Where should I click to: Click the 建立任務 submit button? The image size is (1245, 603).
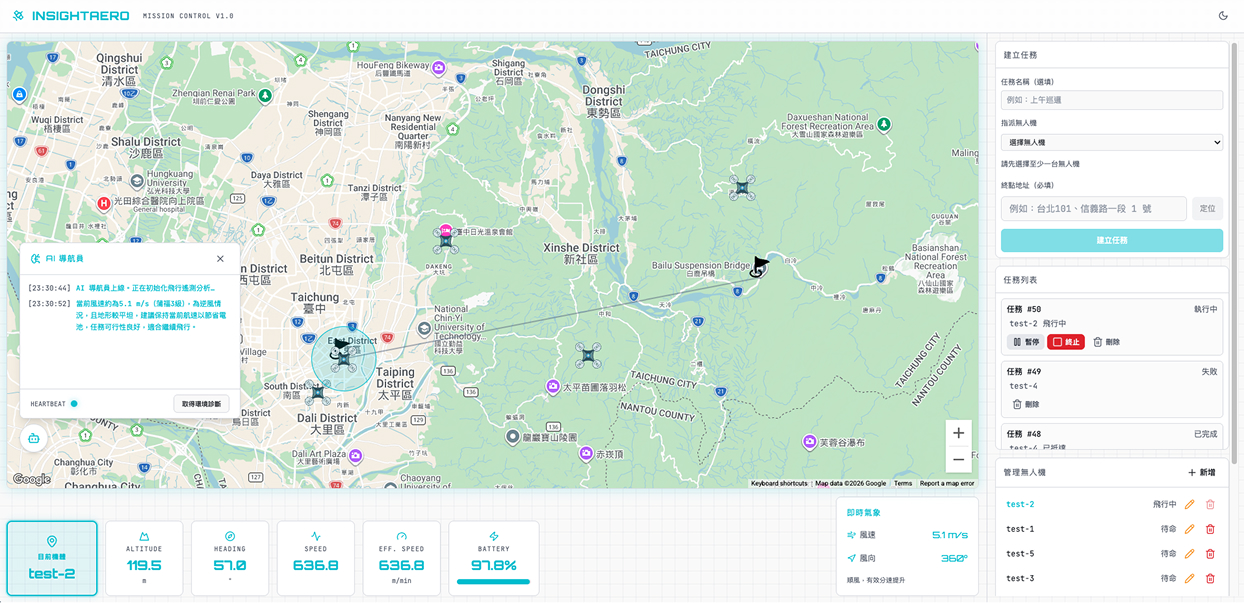click(x=1111, y=241)
